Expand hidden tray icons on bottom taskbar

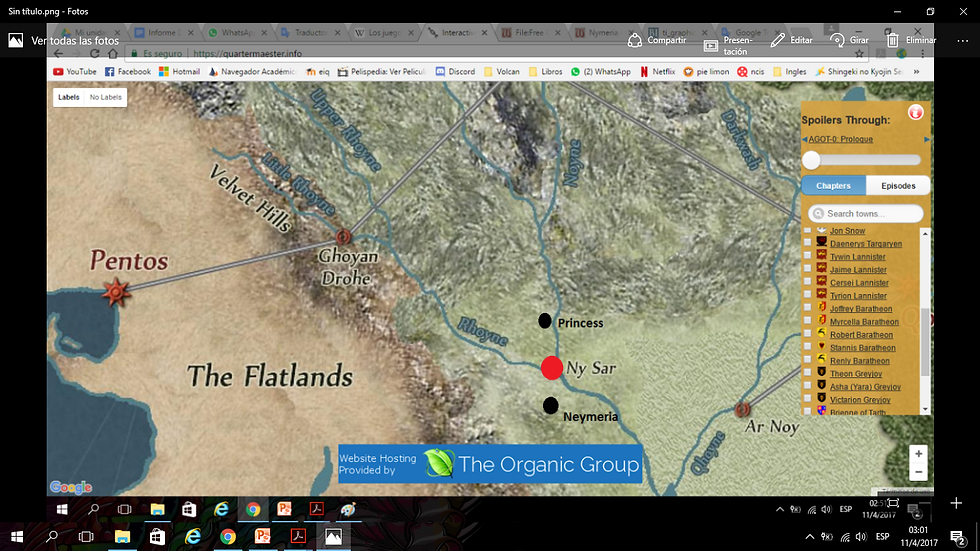pos(809,537)
